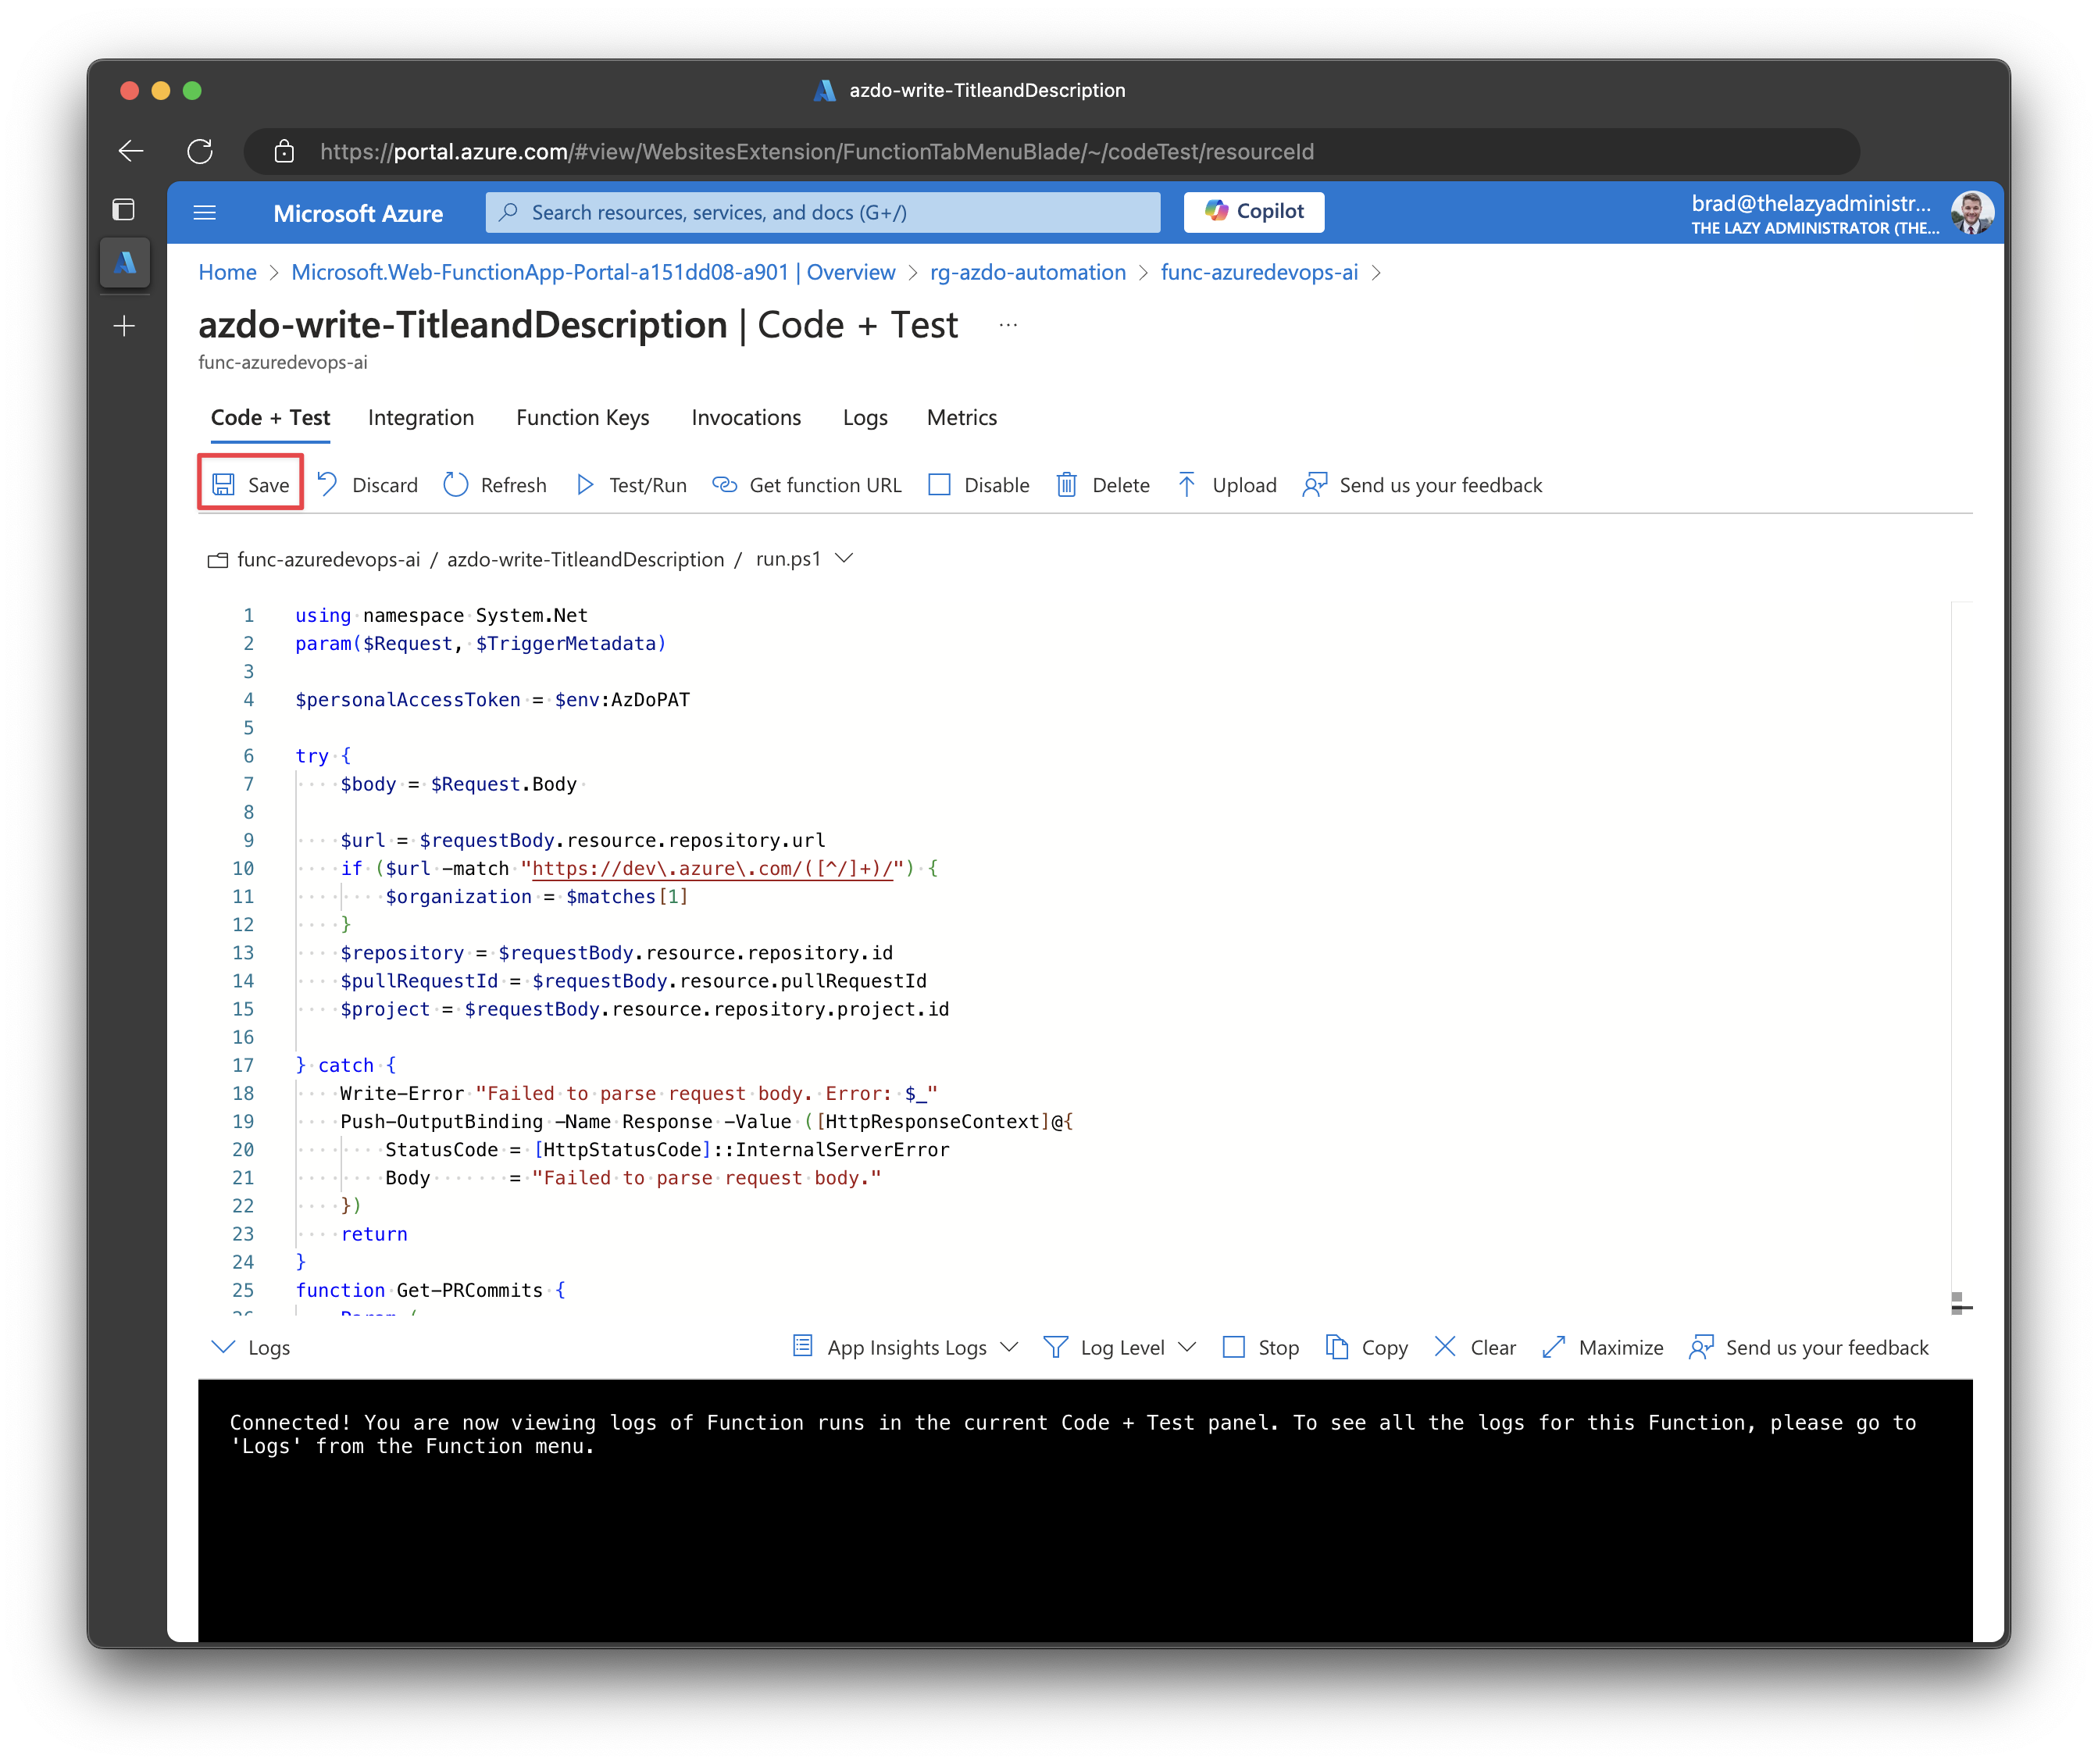Click the 'function Get-PRCommits' line
The height and width of the screenshot is (1764, 2098).
tap(431, 1290)
